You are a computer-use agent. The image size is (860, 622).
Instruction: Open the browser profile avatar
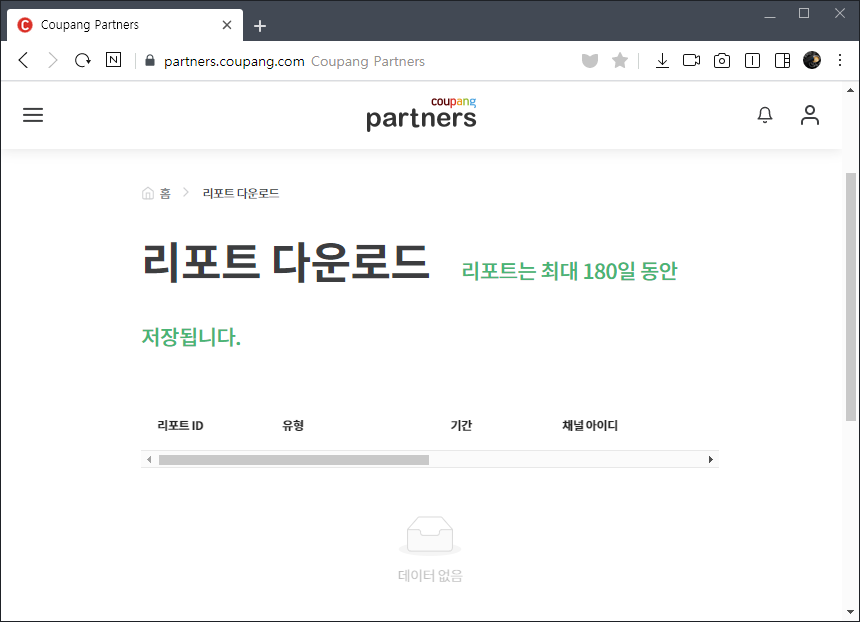[812, 60]
